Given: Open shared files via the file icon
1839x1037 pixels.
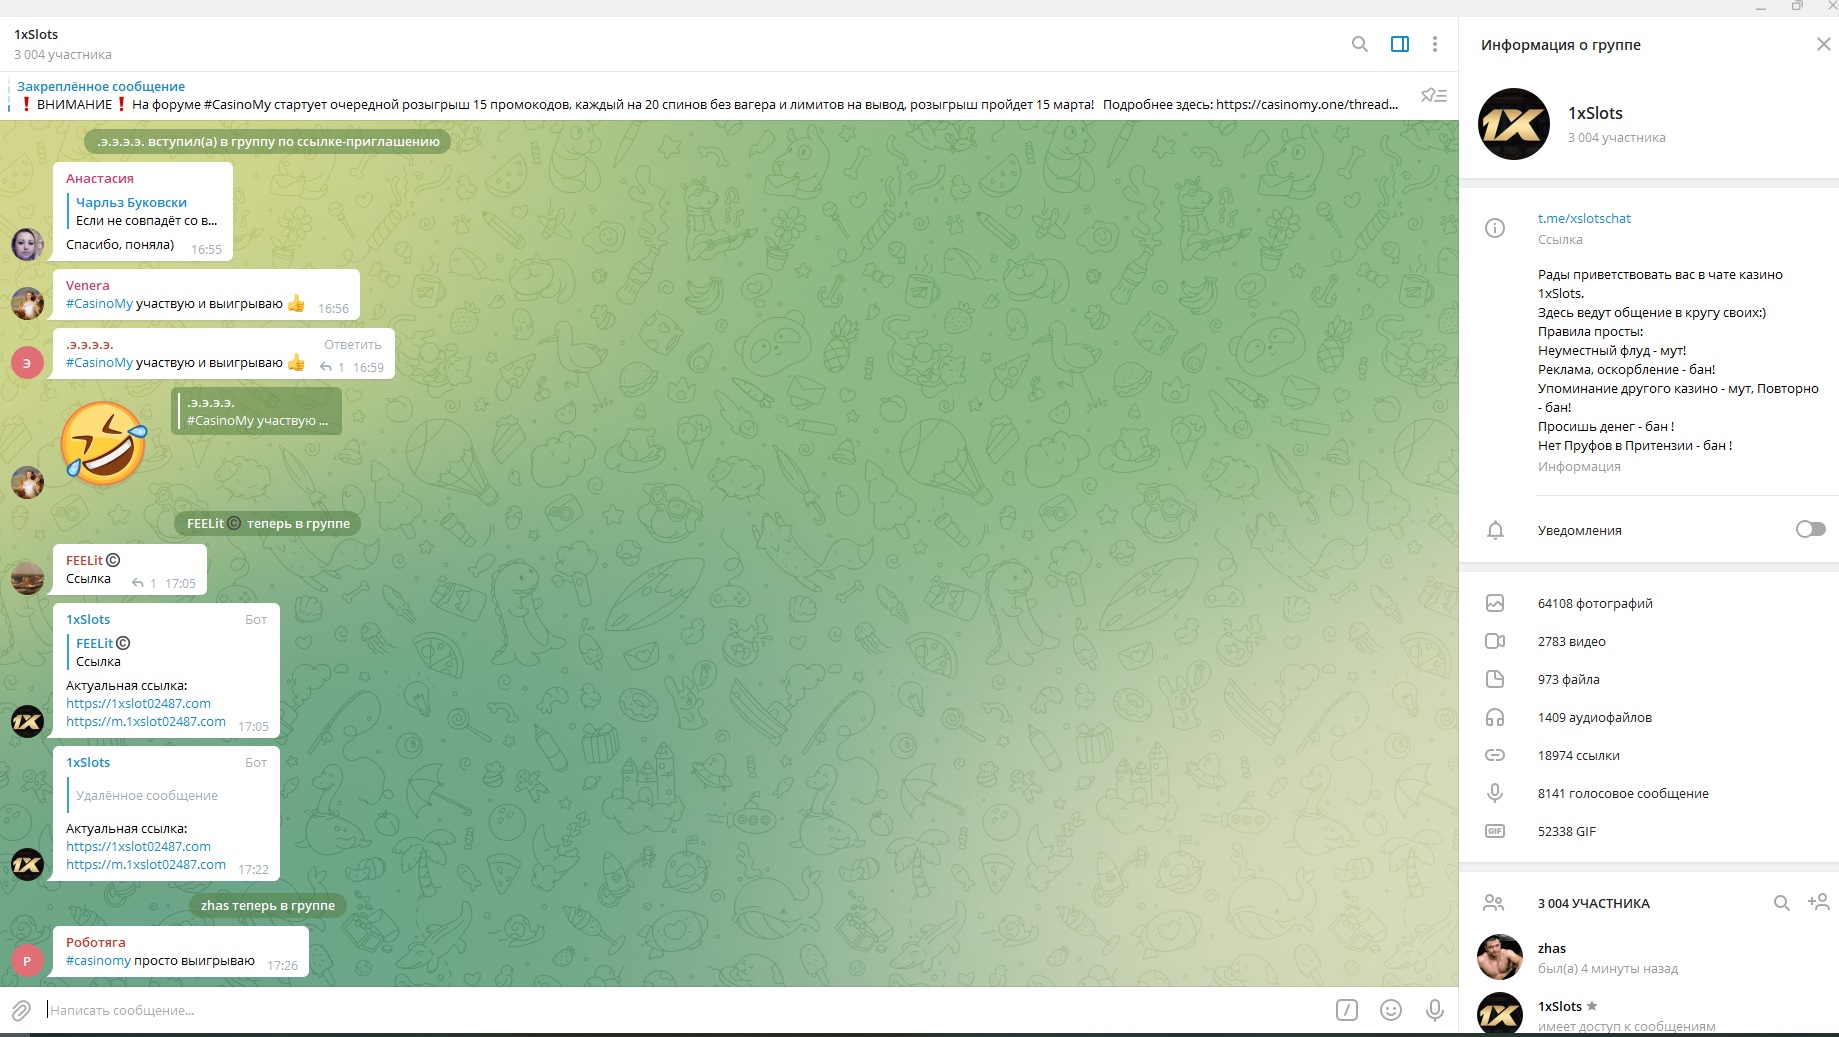Looking at the screenshot, I should coord(1495,679).
